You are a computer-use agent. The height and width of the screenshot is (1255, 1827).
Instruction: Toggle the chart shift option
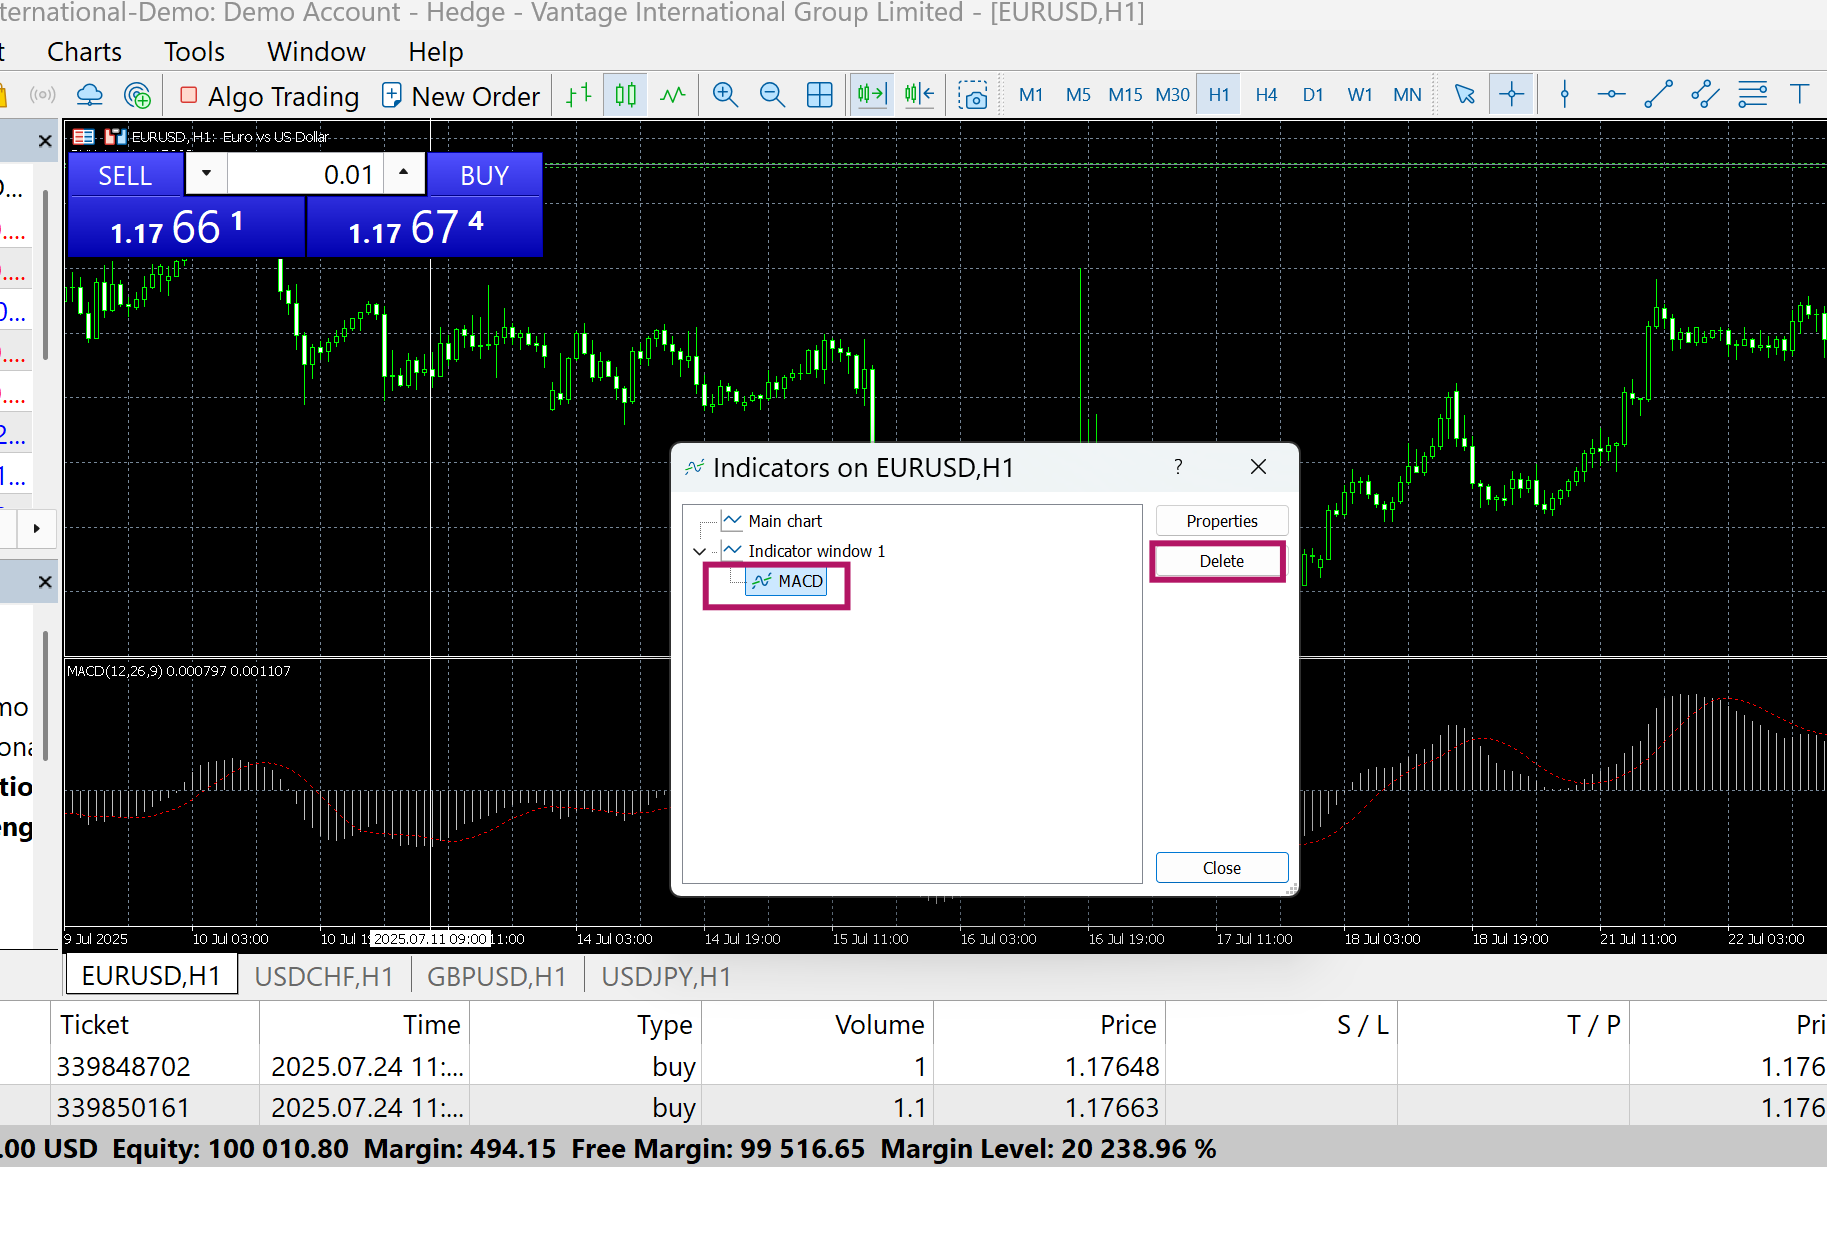tap(919, 95)
